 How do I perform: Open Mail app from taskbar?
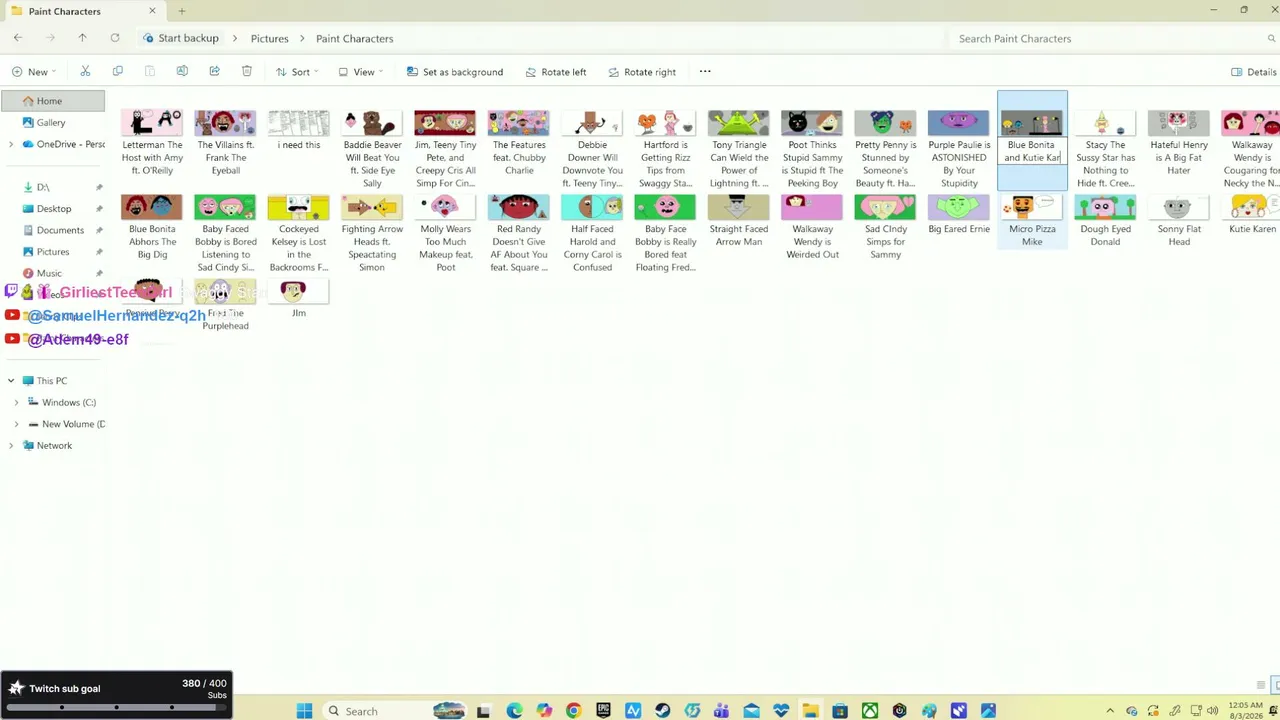coord(751,711)
